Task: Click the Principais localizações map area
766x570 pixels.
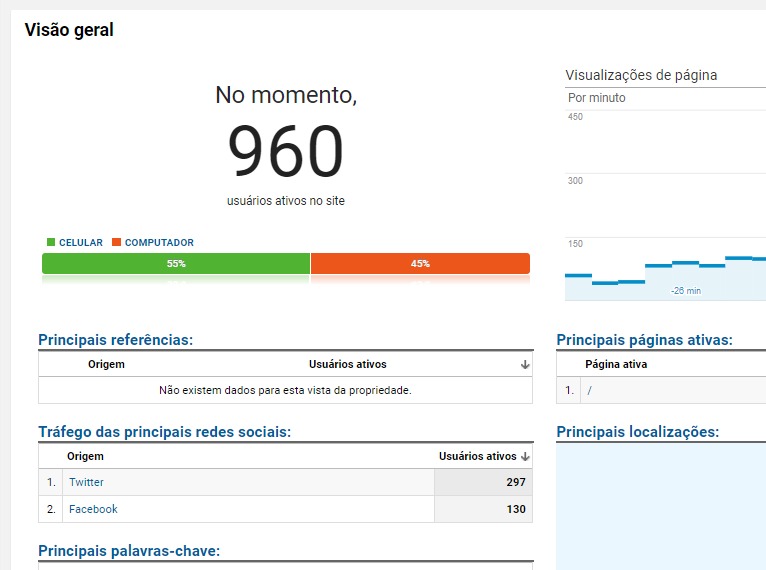Action: (x=661, y=507)
